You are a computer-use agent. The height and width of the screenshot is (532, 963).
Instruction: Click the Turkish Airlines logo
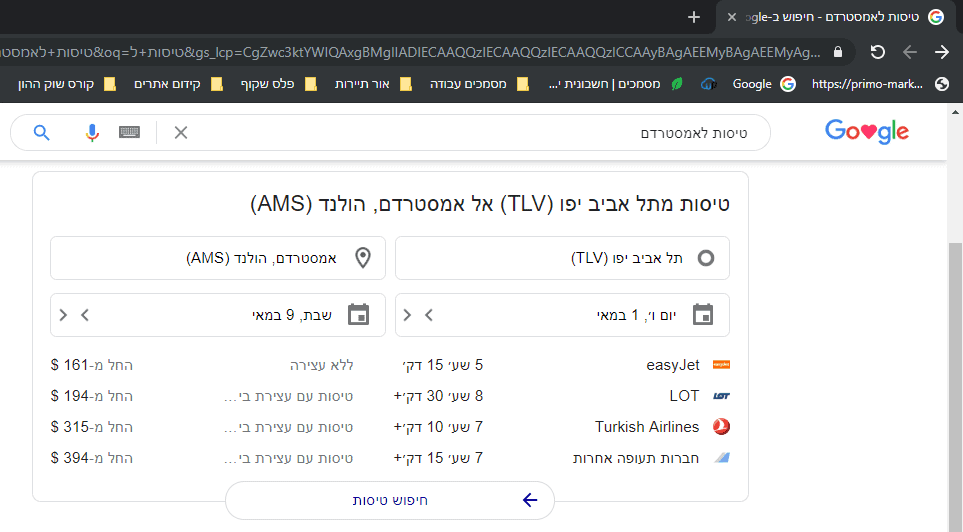(x=721, y=426)
